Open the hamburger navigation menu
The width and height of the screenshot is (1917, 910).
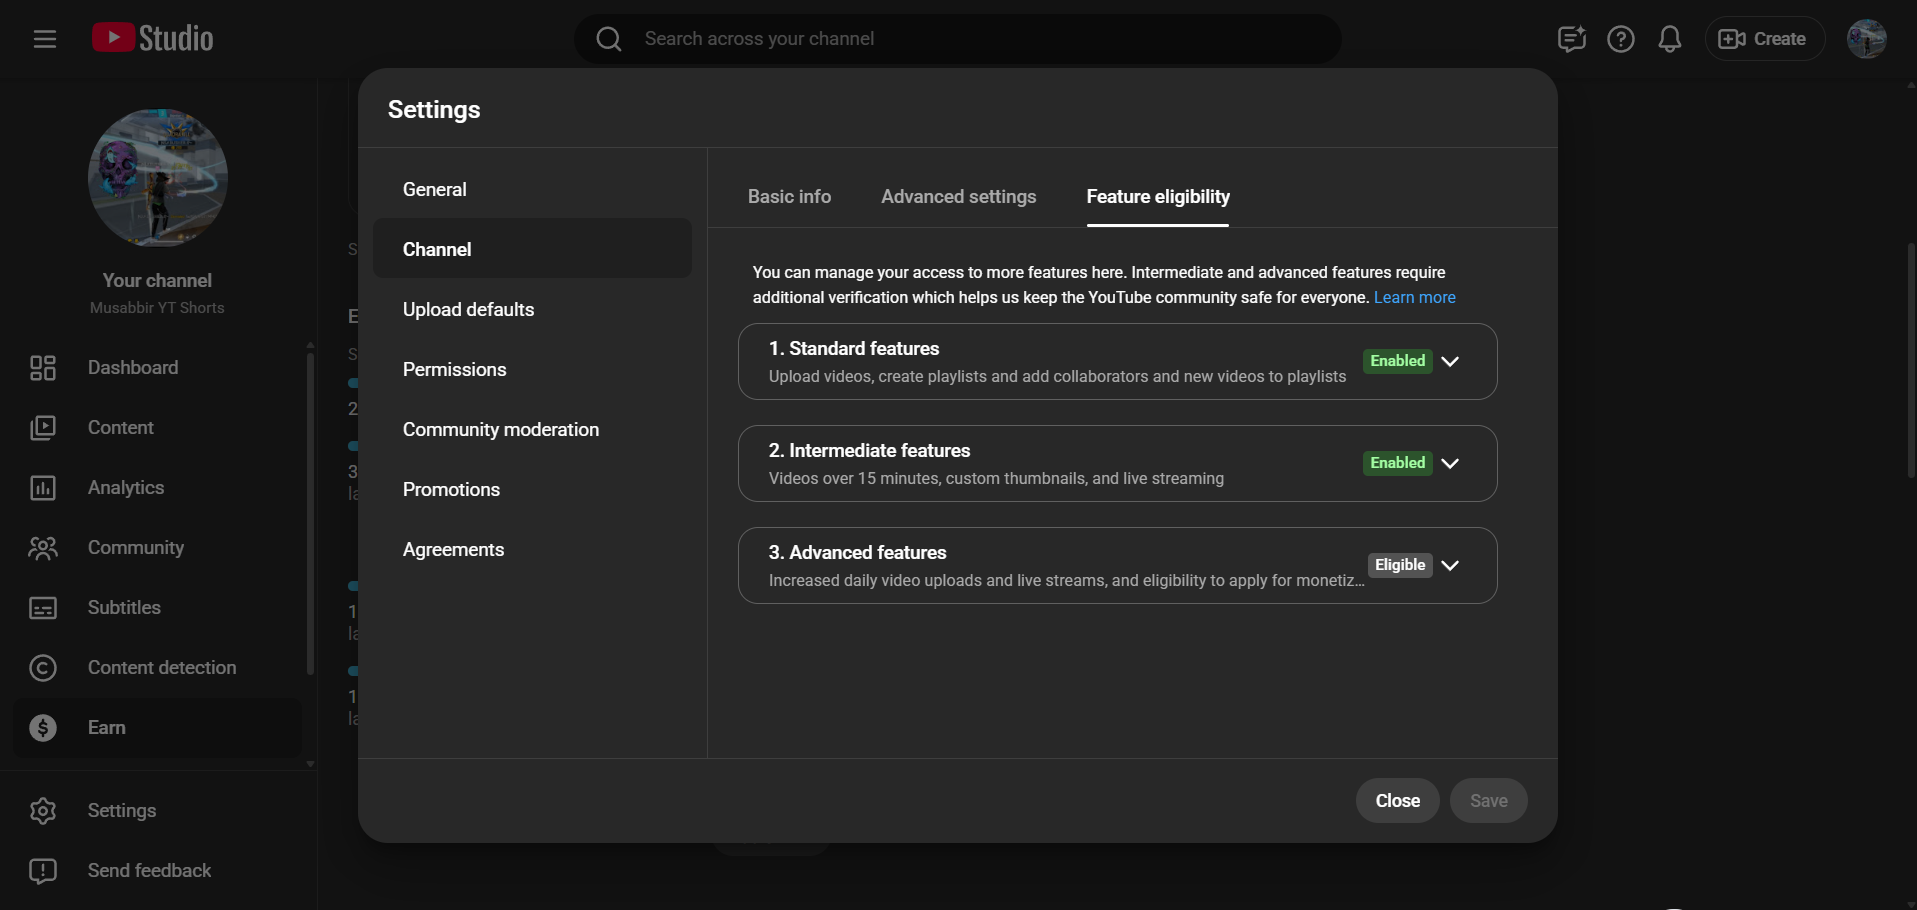(x=44, y=39)
